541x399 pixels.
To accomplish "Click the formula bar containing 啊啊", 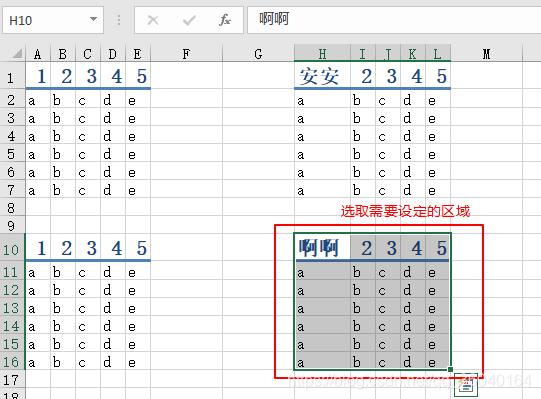I will [x=394, y=20].
